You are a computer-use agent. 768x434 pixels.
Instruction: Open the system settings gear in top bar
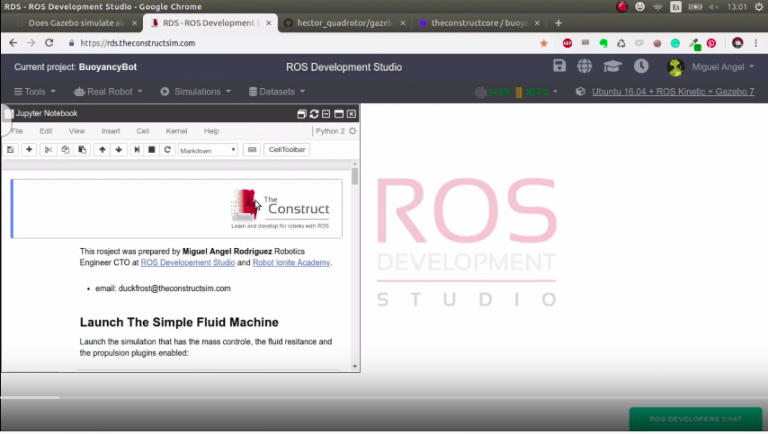pyautogui.click(x=759, y=7)
